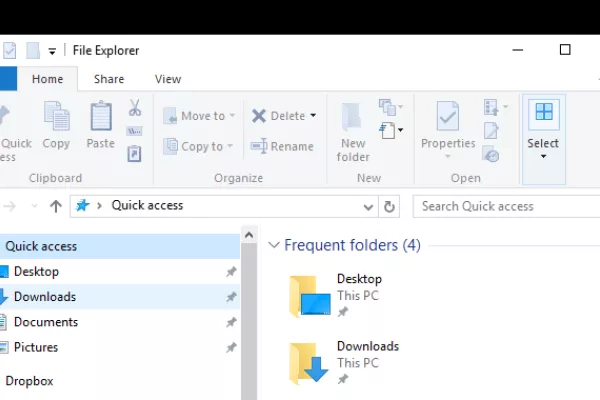The width and height of the screenshot is (600, 400).
Task: Click the pin icon next to Downloads in sidebar
Action: click(231, 297)
